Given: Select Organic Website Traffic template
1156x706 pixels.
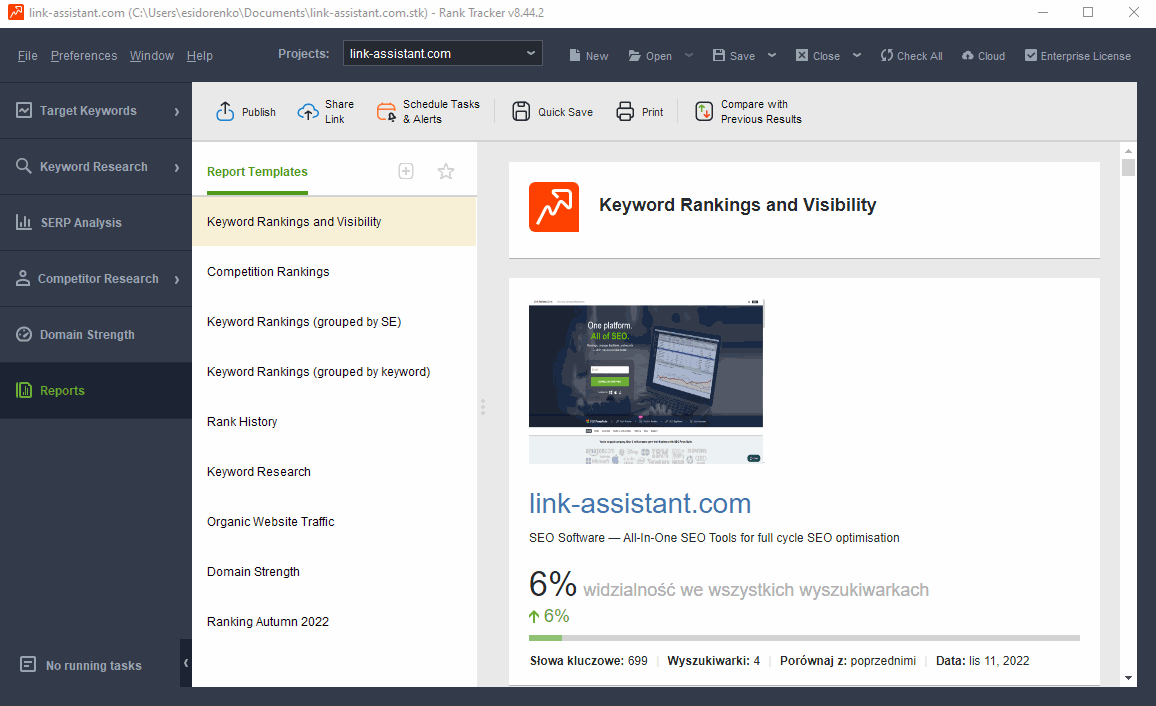Looking at the screenshot, I should pyautogui.click(x=334, y=522).
